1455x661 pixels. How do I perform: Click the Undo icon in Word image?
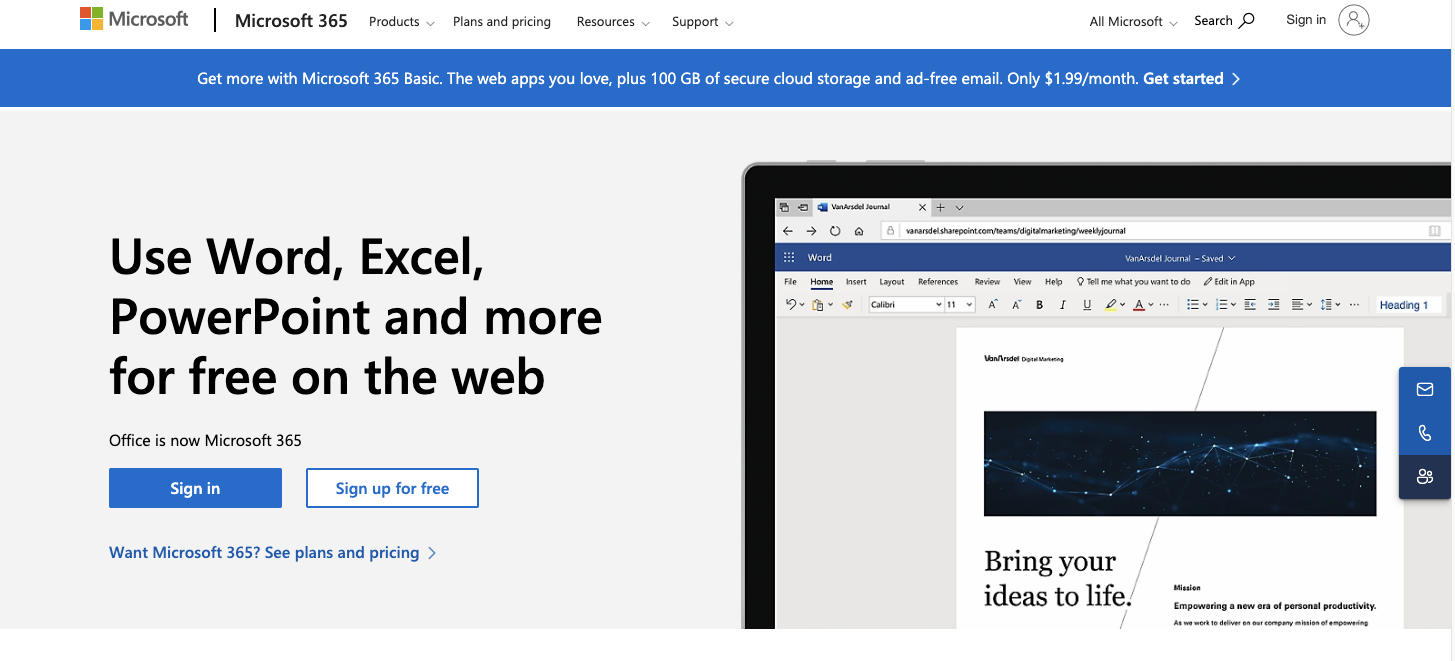point(791,304)
